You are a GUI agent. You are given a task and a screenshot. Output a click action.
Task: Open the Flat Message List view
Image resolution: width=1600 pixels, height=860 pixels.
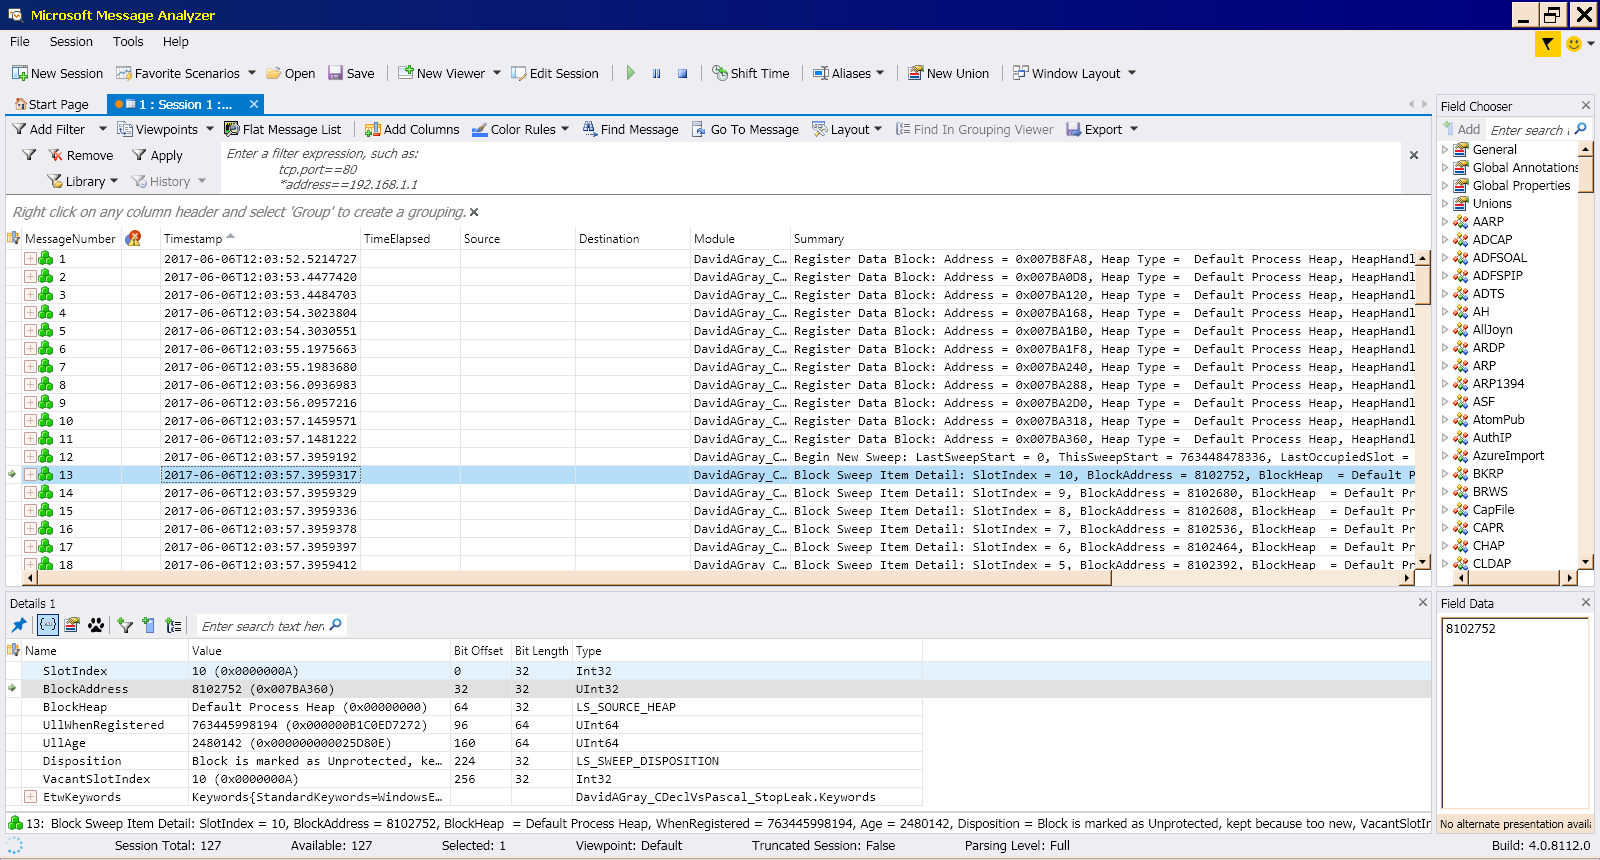coord(282,129)
